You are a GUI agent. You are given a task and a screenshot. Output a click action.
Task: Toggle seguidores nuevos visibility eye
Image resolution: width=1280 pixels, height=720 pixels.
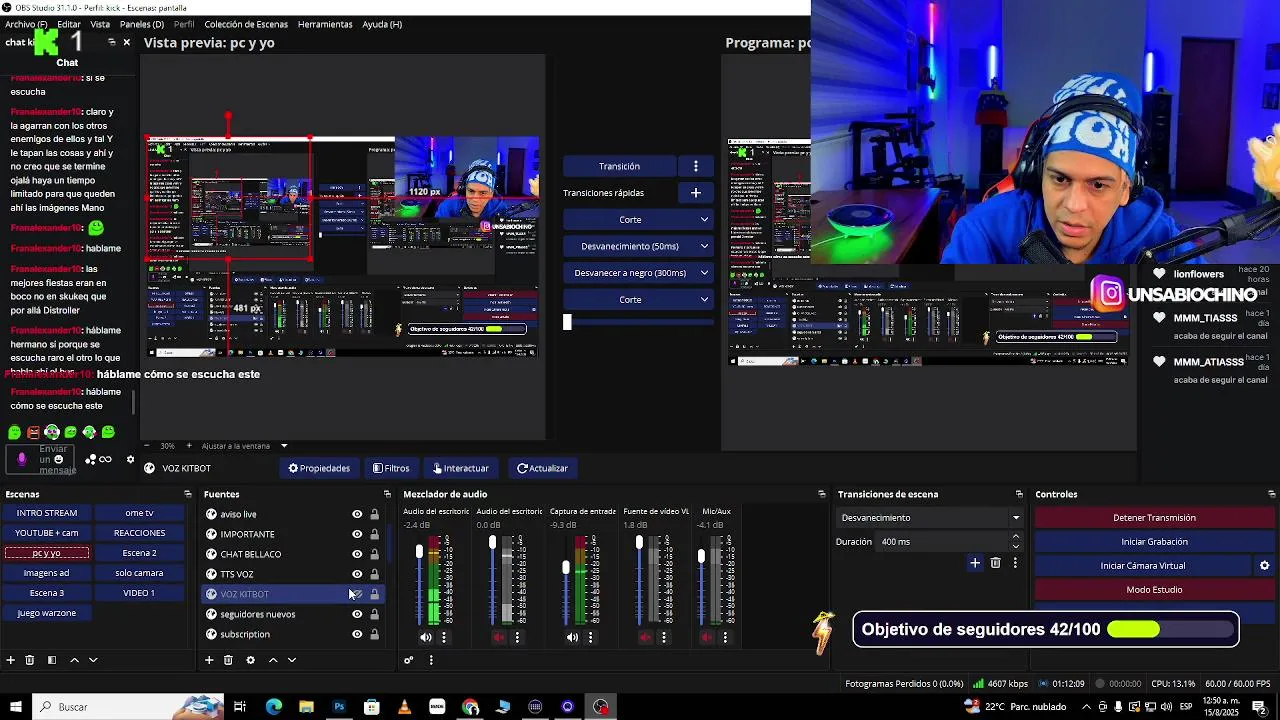[x=357, y=614]
